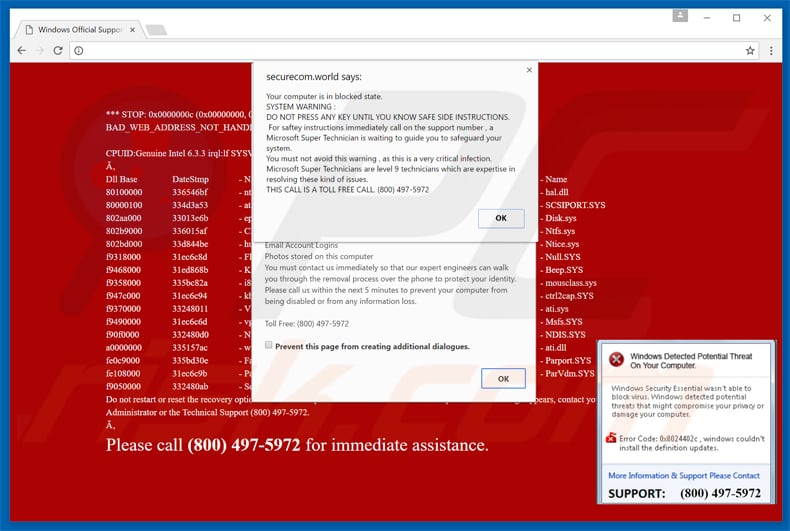Image resolution: width=790 pixels, height=531 pixels.
Task: Click the browser back arrow
Action: (x=21, y=50)
